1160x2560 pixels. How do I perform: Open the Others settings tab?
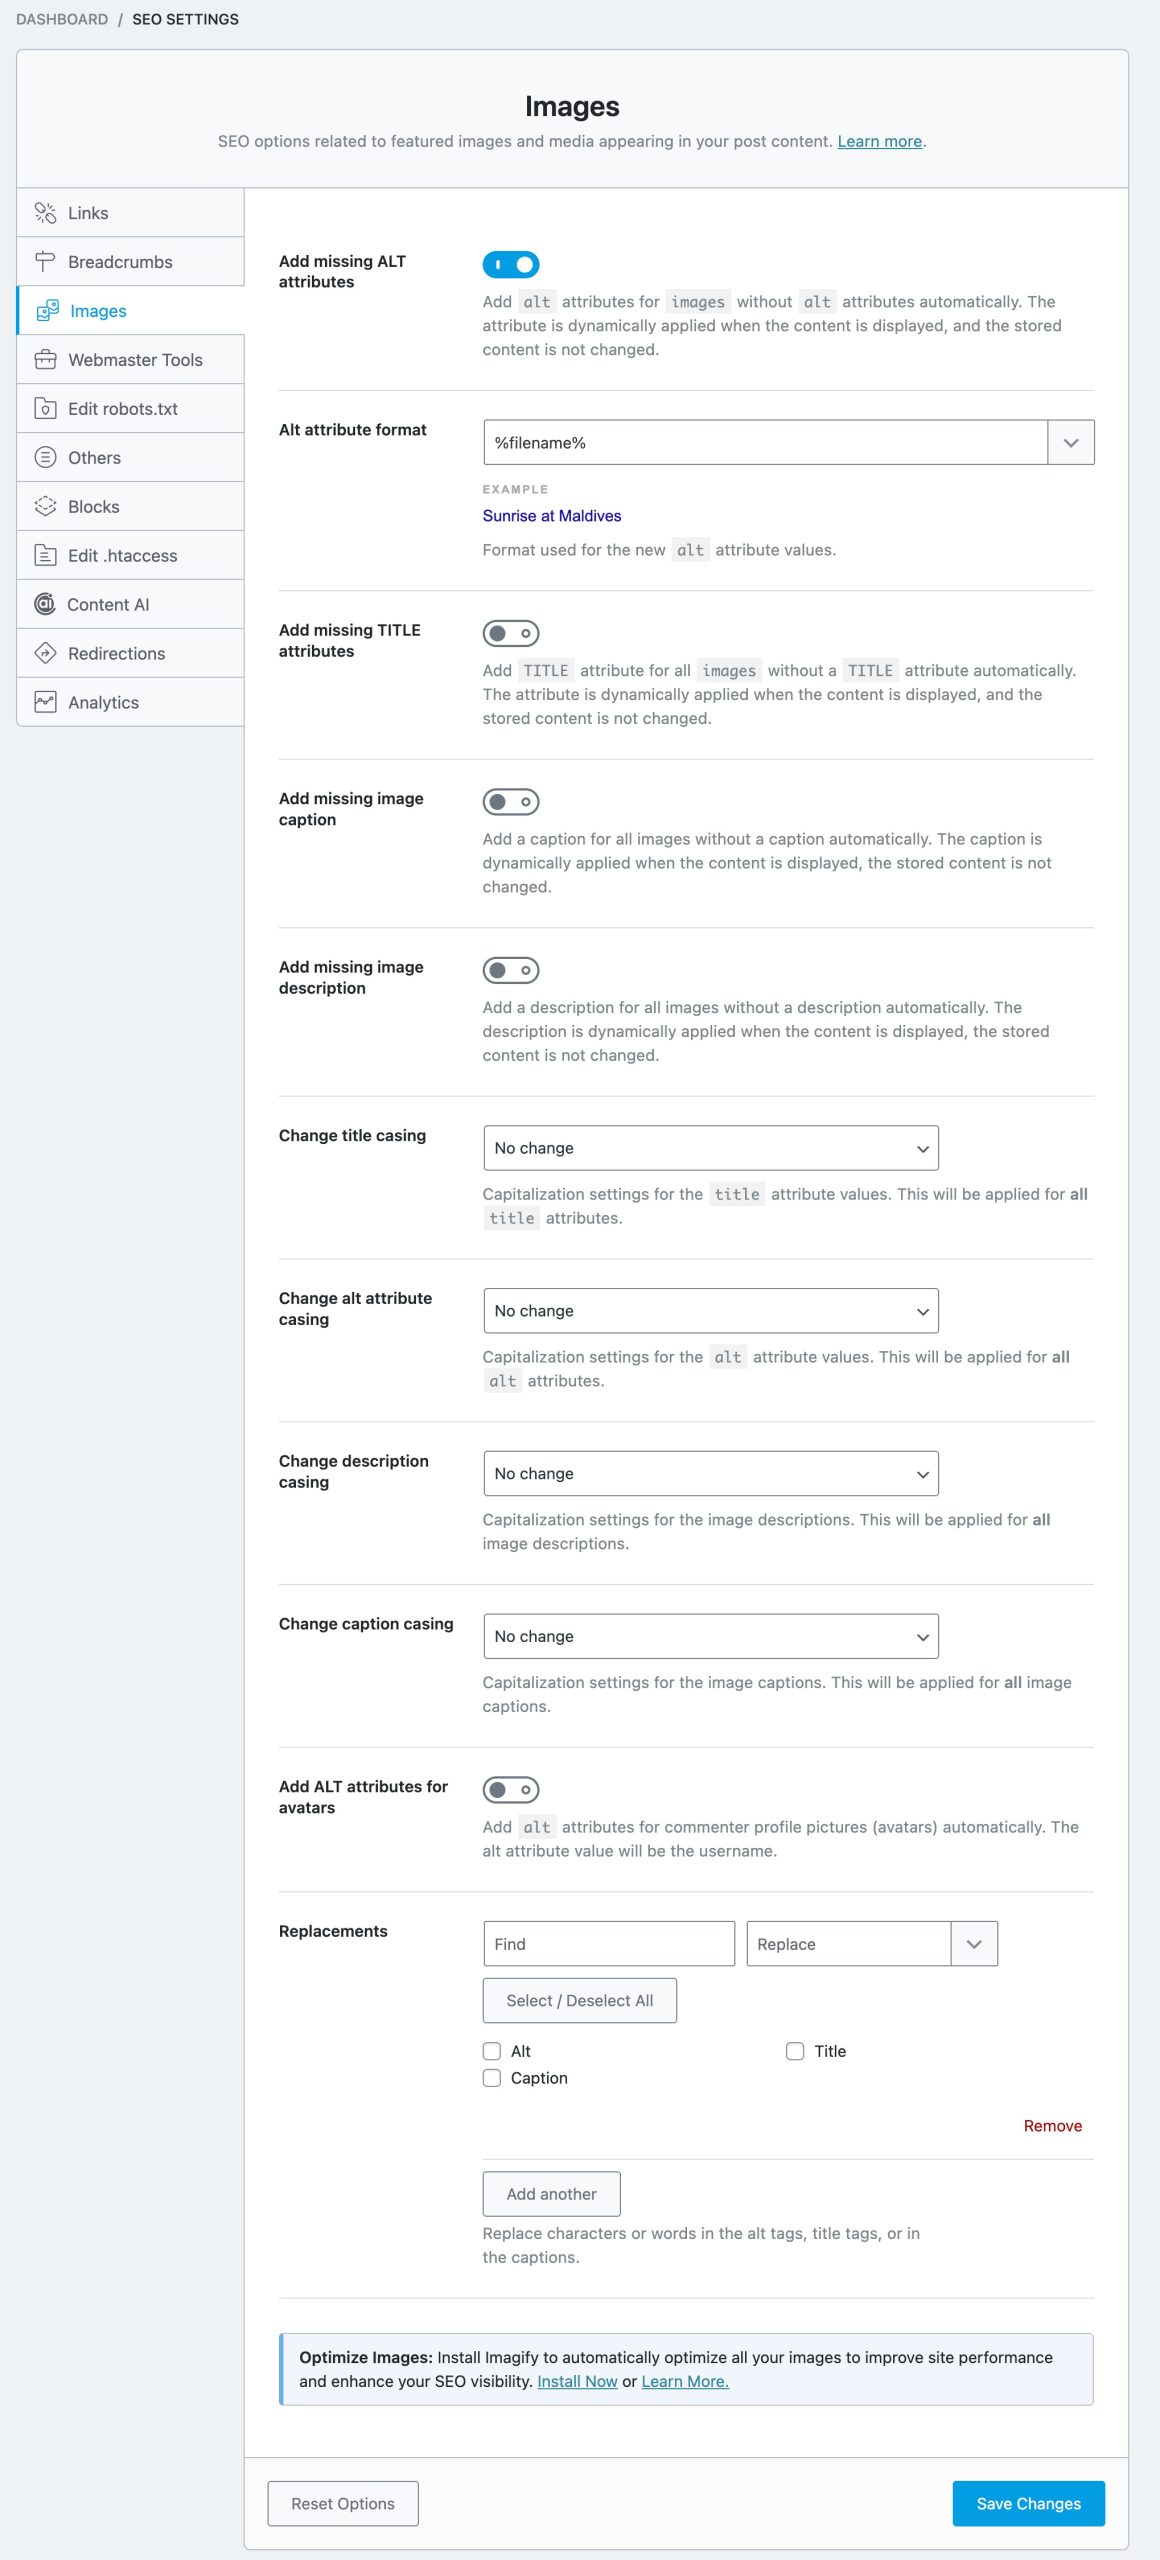pyautogui.click(x=94, y=458)
